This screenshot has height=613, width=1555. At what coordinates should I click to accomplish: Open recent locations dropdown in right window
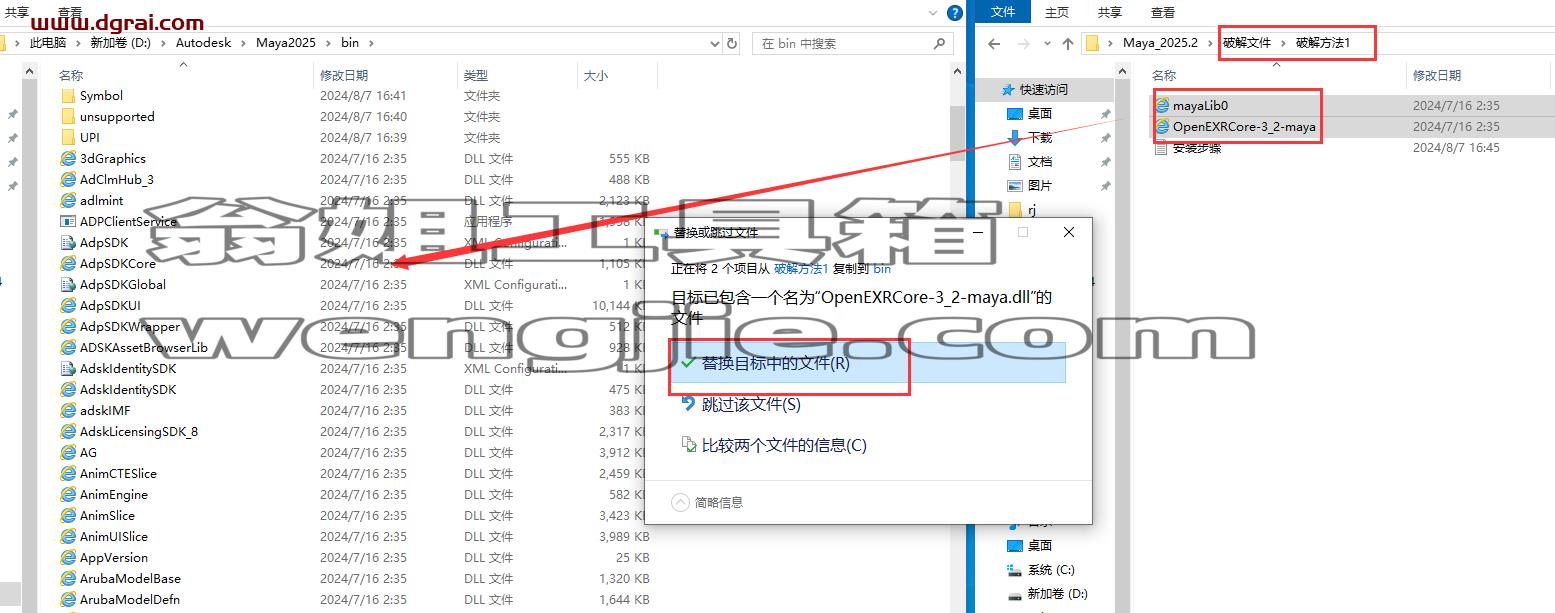1045,43
